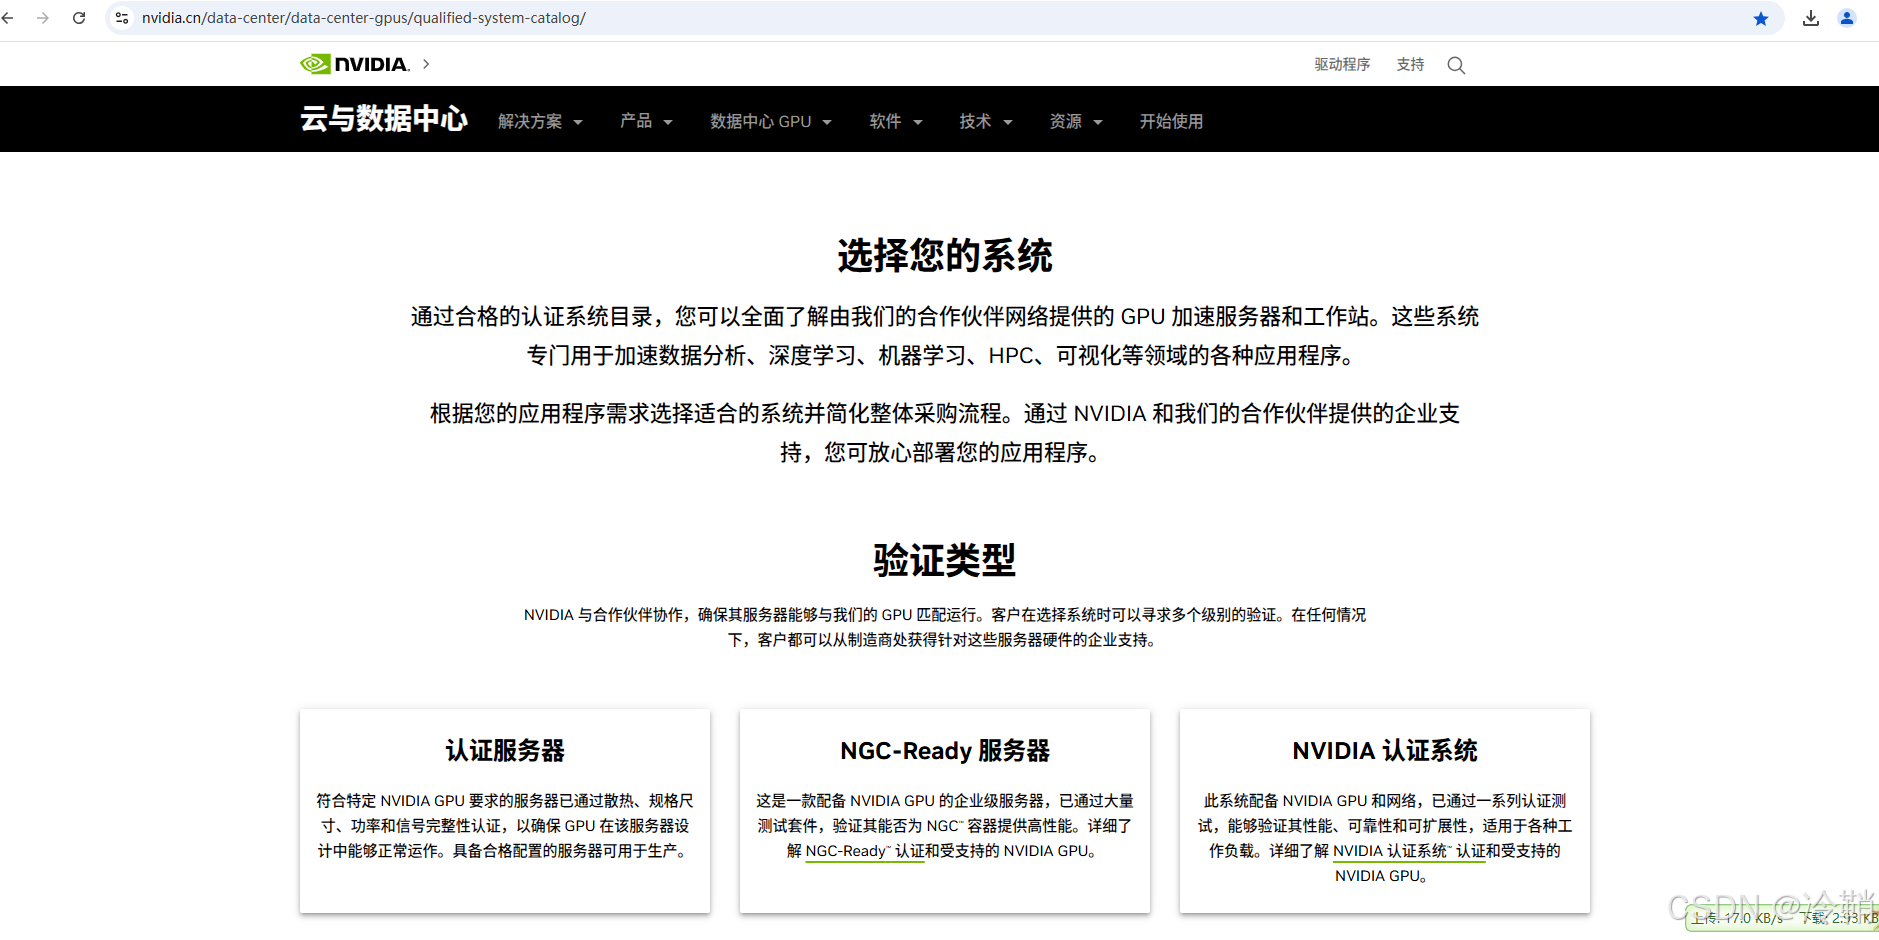Click the NVIDIA 认证系统 card title

(1385, 750)
